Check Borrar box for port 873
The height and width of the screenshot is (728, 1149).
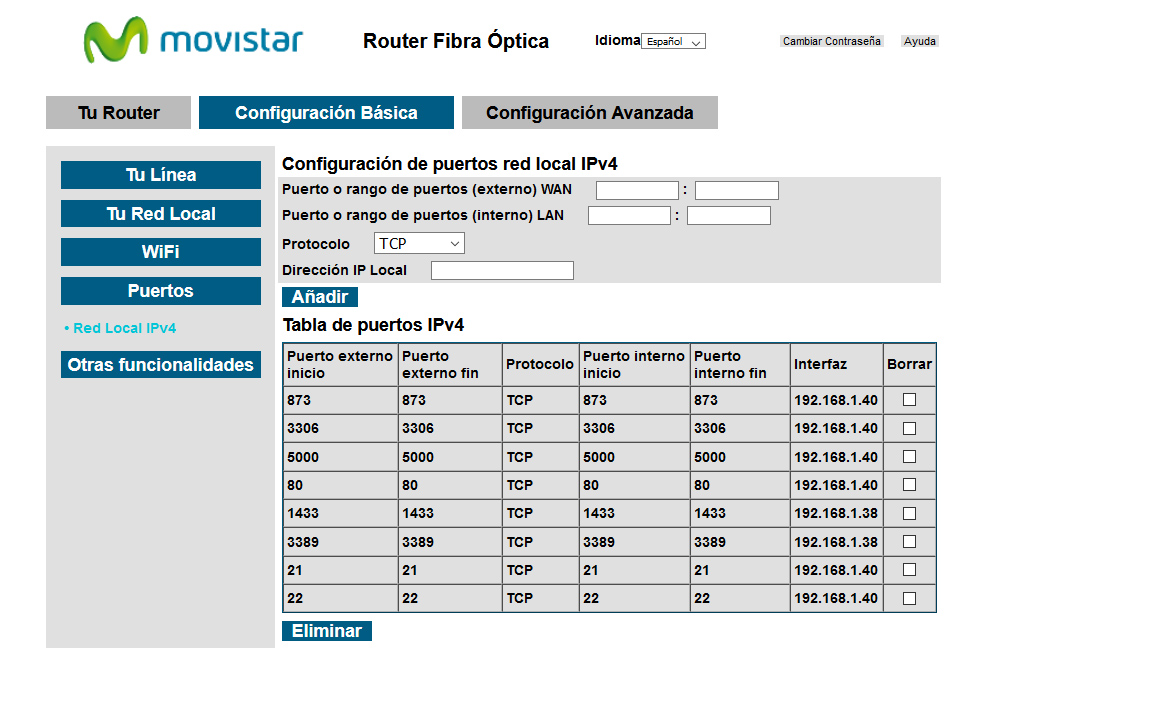coord(909,400)
